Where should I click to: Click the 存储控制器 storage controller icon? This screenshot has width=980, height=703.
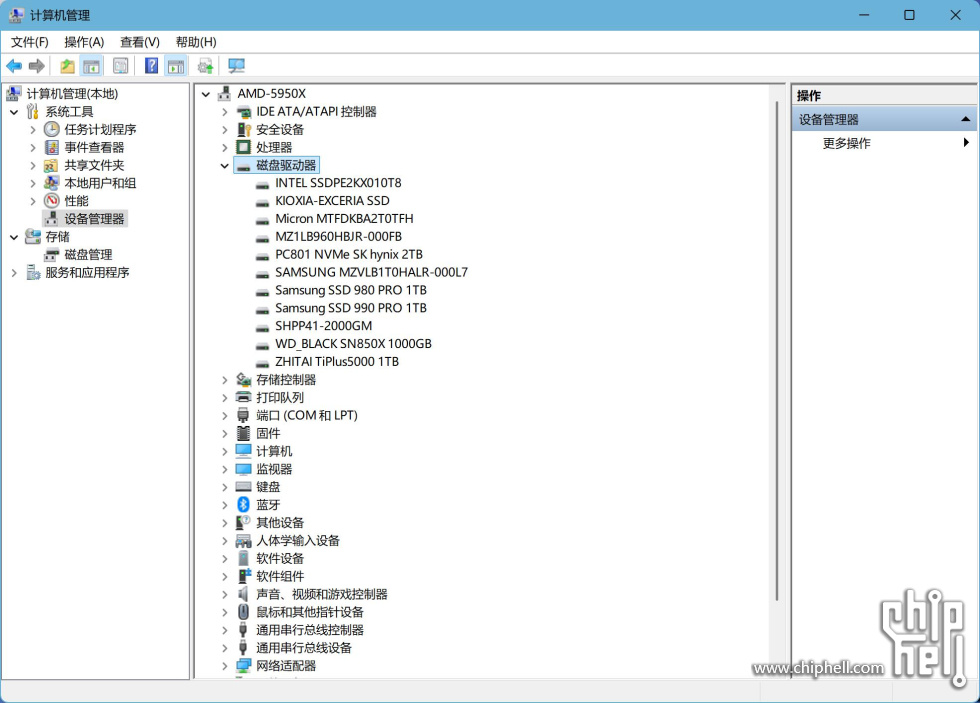(x=243, y=379)
